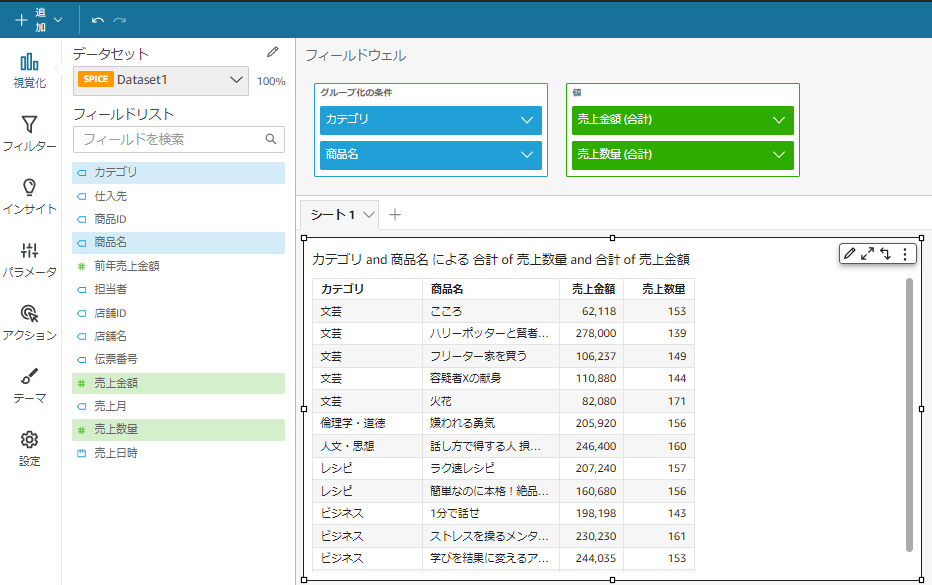This screenshot has width=932, height=585.
Task: Select the 前年売上金額 field in the list
Action: click(x=178, y=266)
